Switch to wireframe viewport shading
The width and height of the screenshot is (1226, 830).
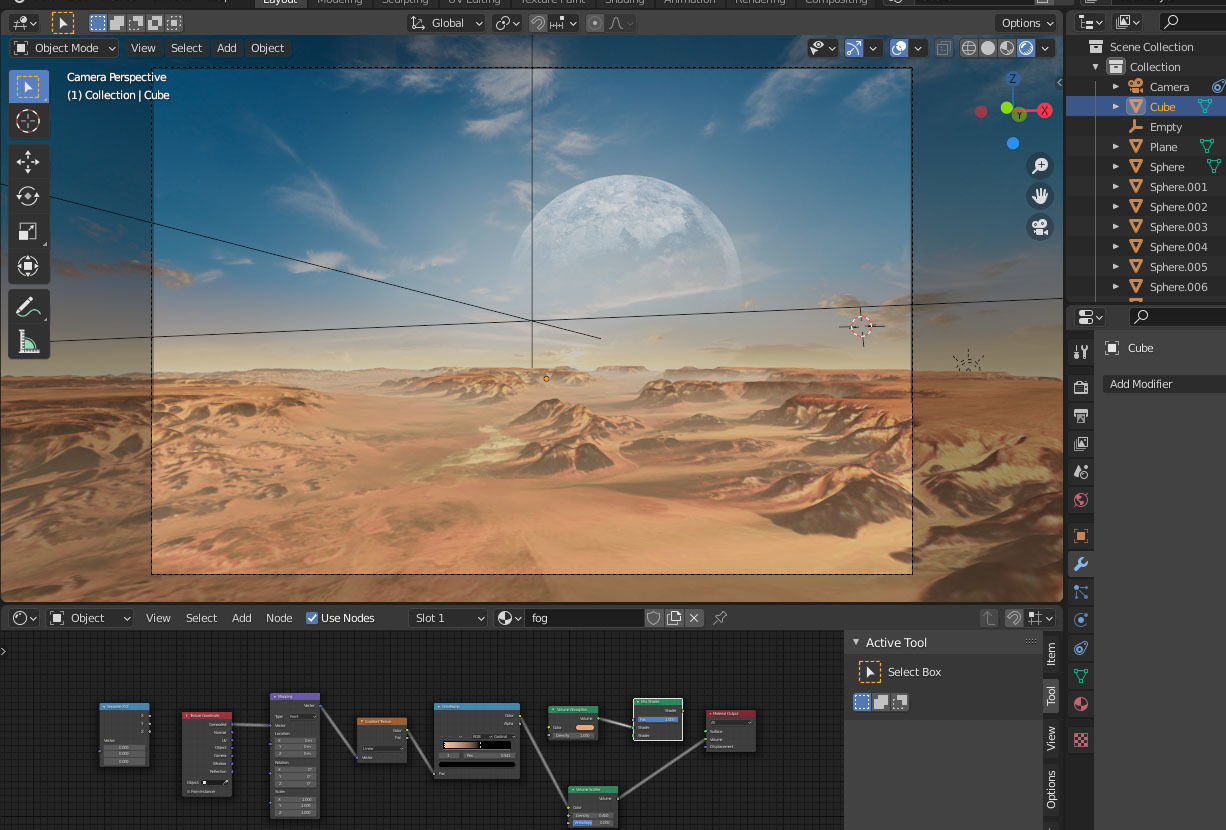pos(969,47)
